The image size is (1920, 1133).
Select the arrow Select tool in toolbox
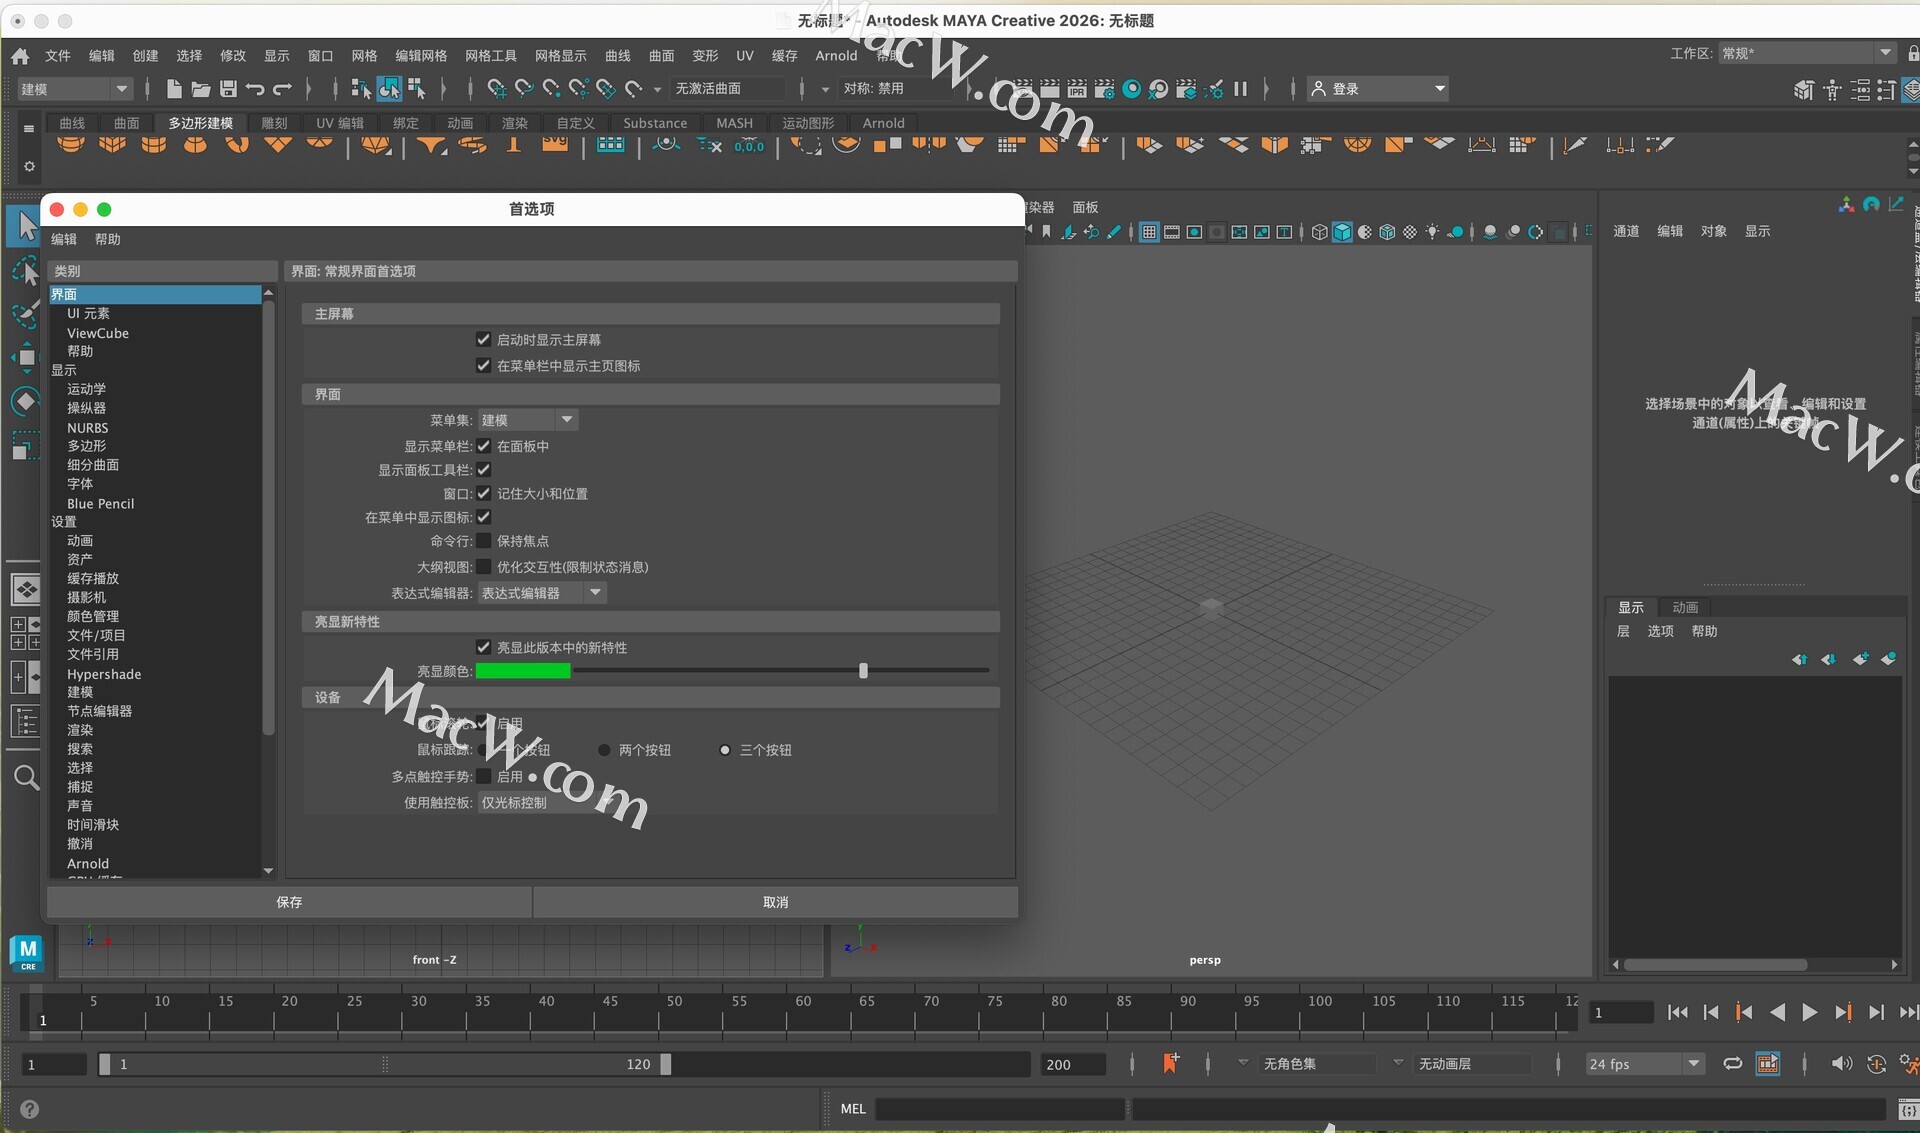coord(25,227)
